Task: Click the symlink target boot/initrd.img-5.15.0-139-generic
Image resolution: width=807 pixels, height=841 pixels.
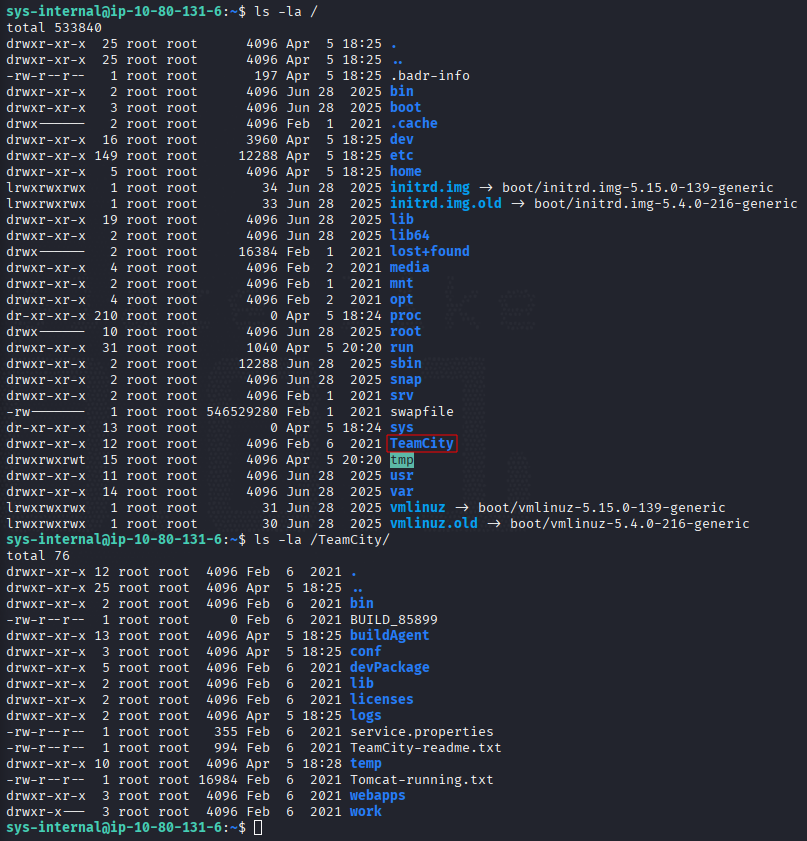Action: pos(638,188)
